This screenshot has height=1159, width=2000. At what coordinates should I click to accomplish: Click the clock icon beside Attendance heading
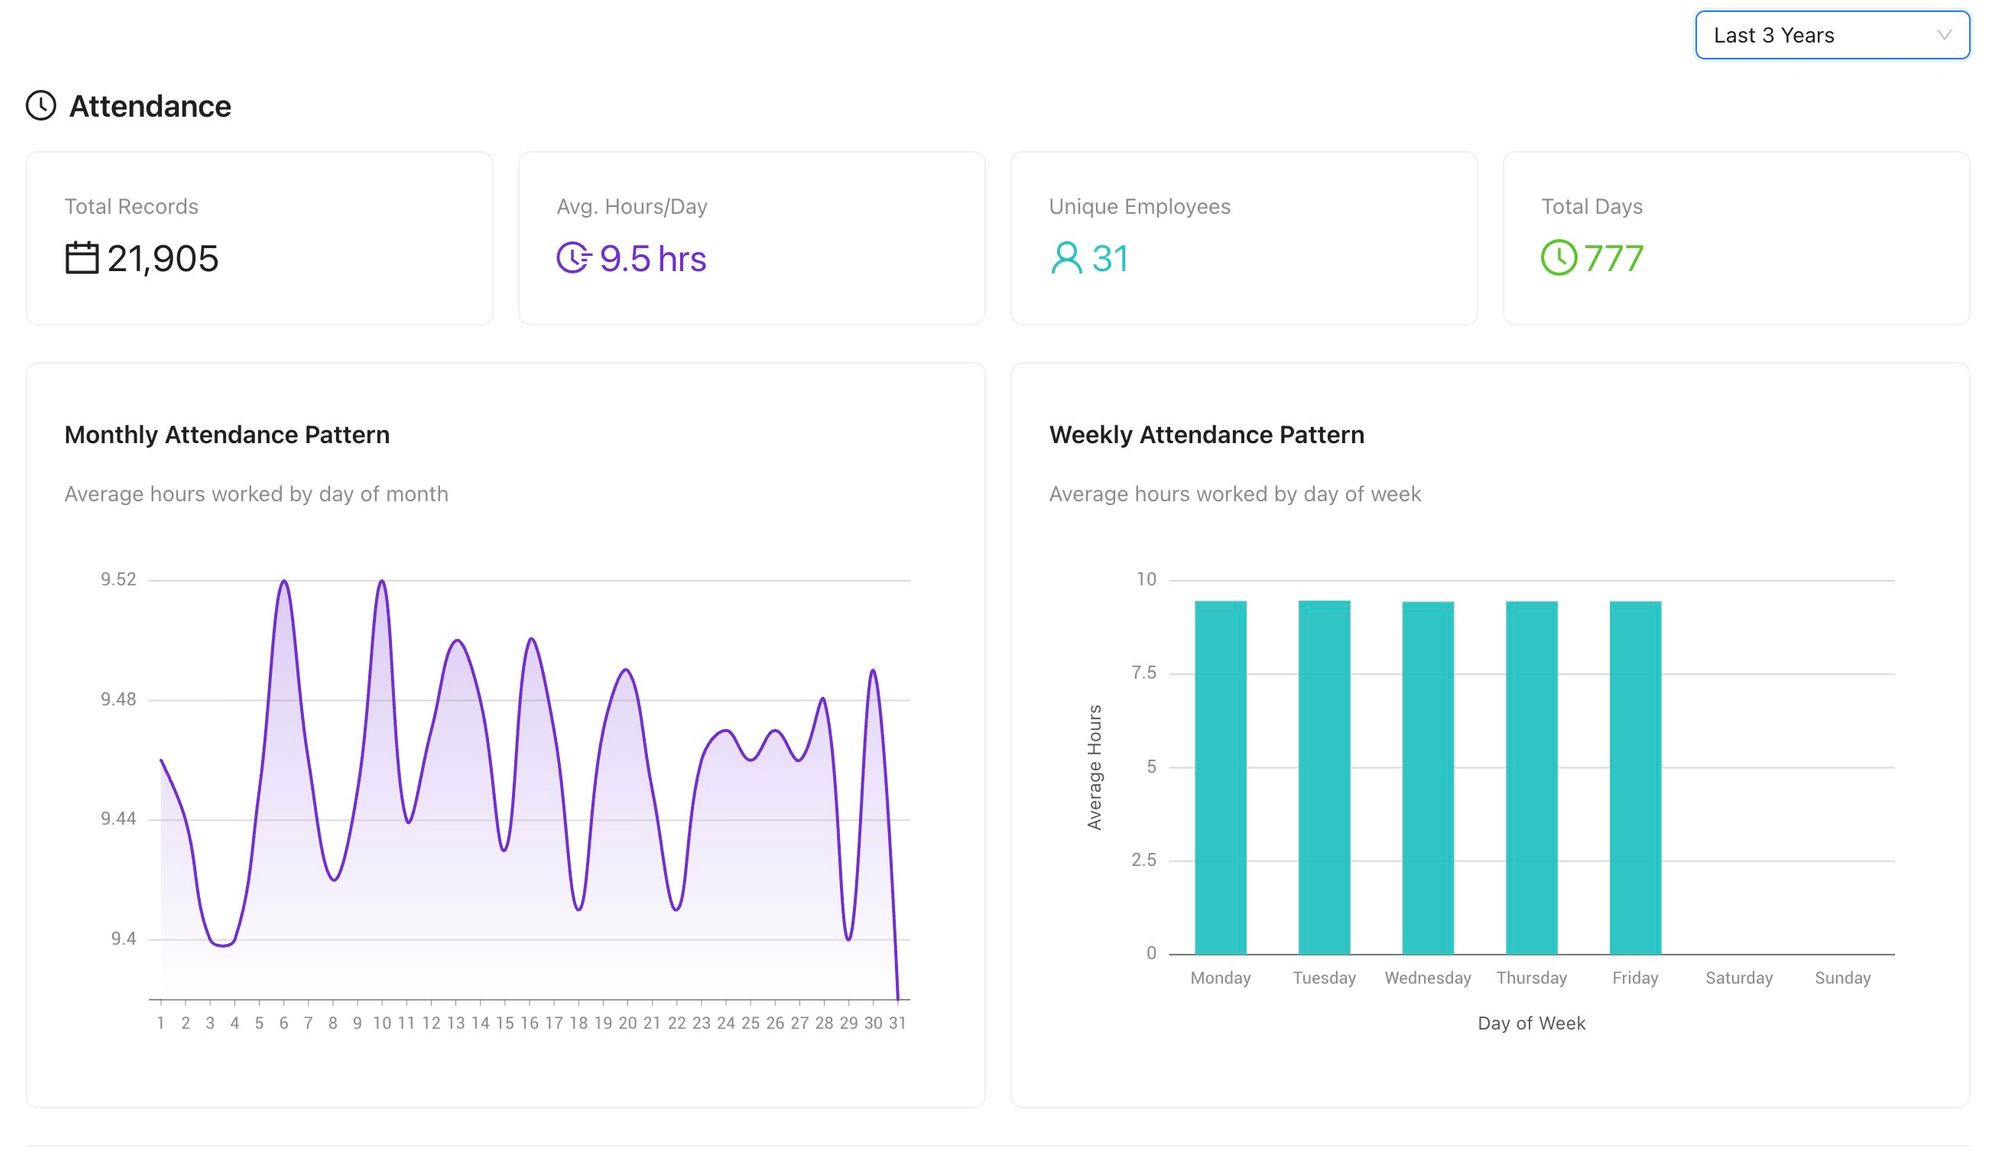tap(41, 106)
